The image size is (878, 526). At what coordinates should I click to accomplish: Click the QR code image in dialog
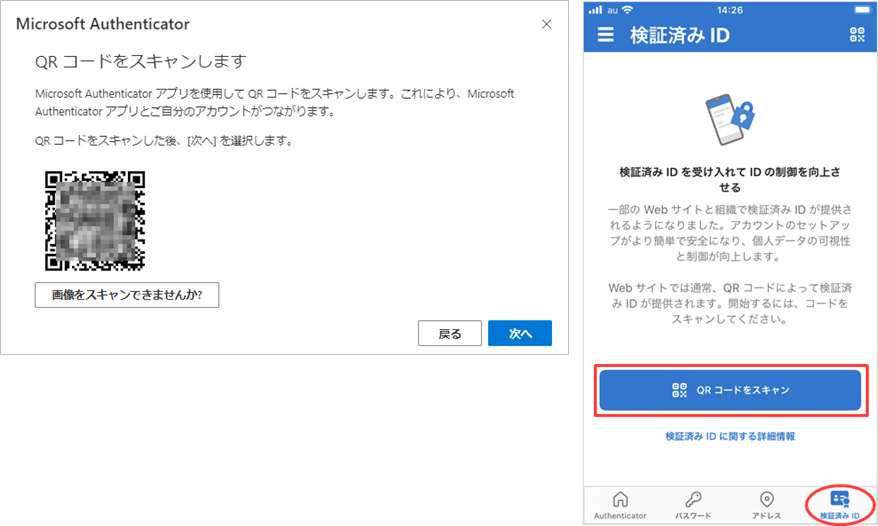tap(95, 221)
